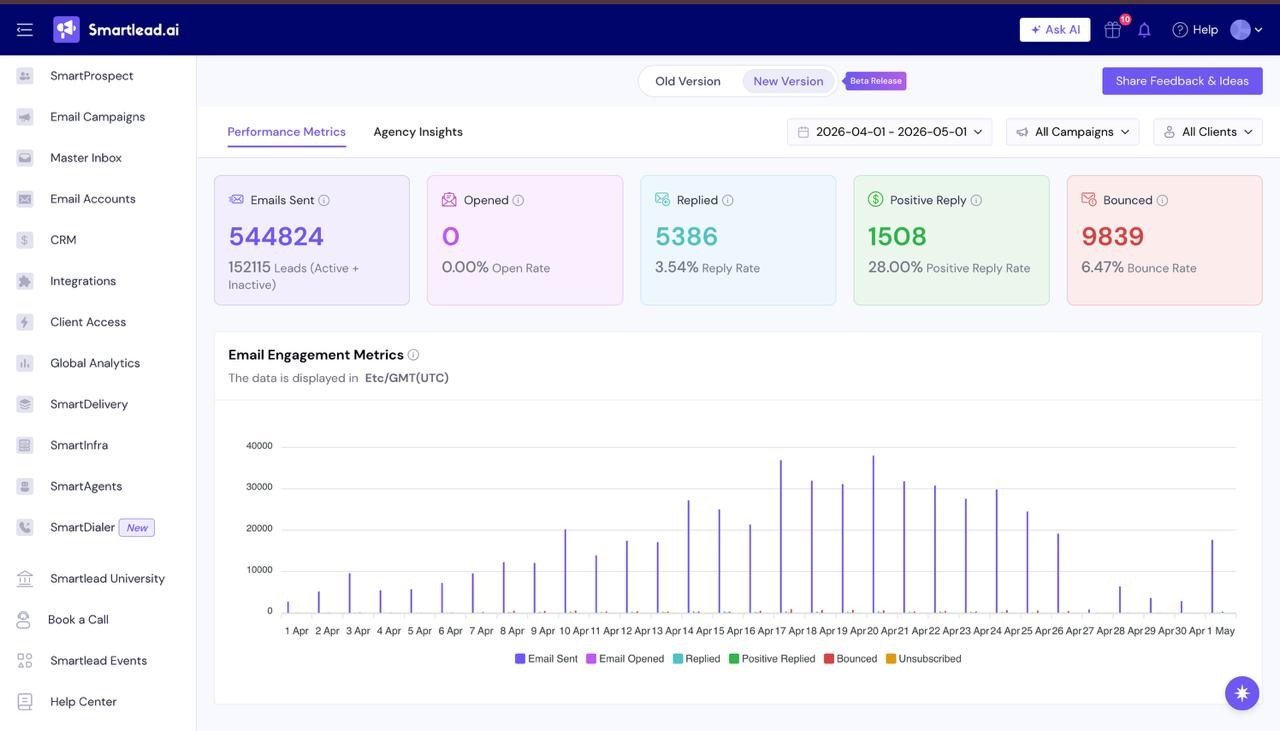Click Share Feedback & Ideas button
This screenshot has height=731, width=1280.
pos(1182,81)
